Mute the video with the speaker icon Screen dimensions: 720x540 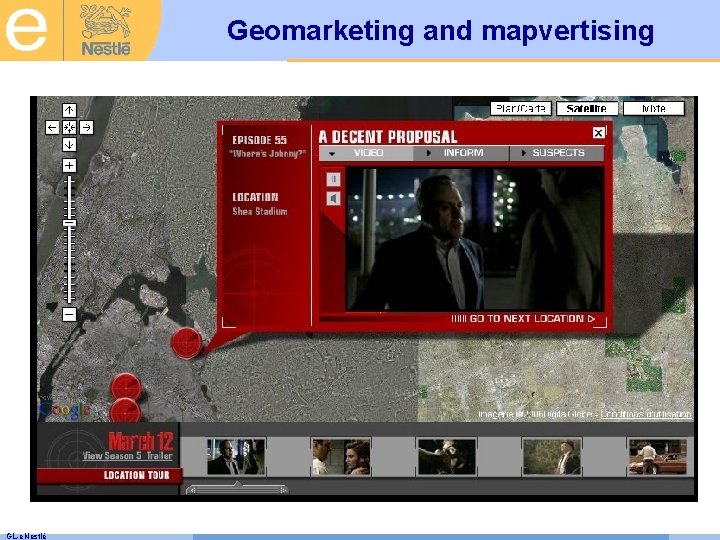(333, 198)
